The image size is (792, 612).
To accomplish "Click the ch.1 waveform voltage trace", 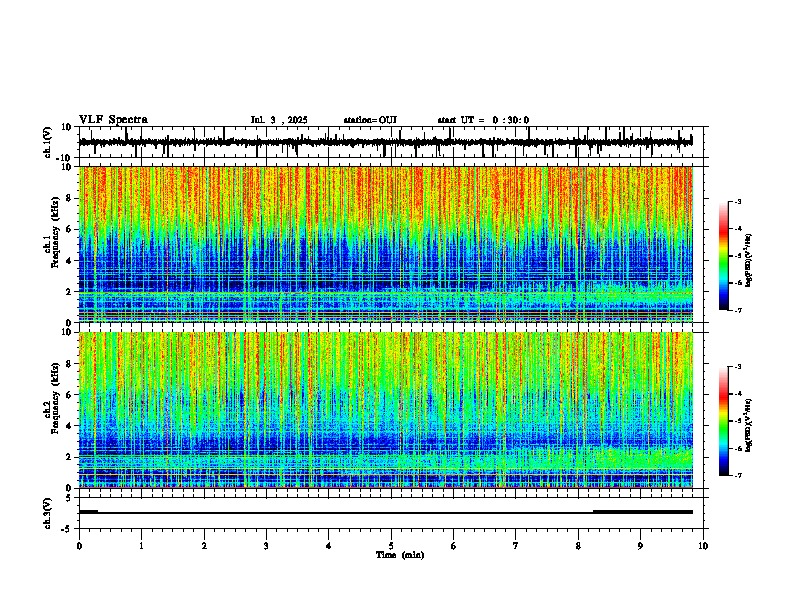I will (386, 142).
